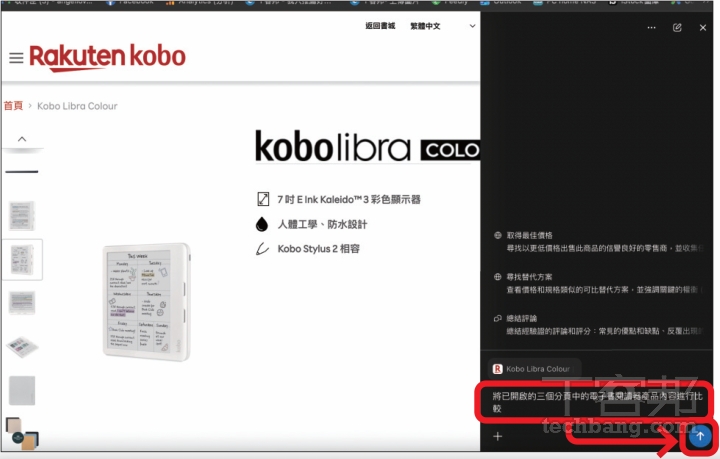Click the waterproof droplet icon
The height and width of the screenshot is (459, 720).
coord(262,224)
